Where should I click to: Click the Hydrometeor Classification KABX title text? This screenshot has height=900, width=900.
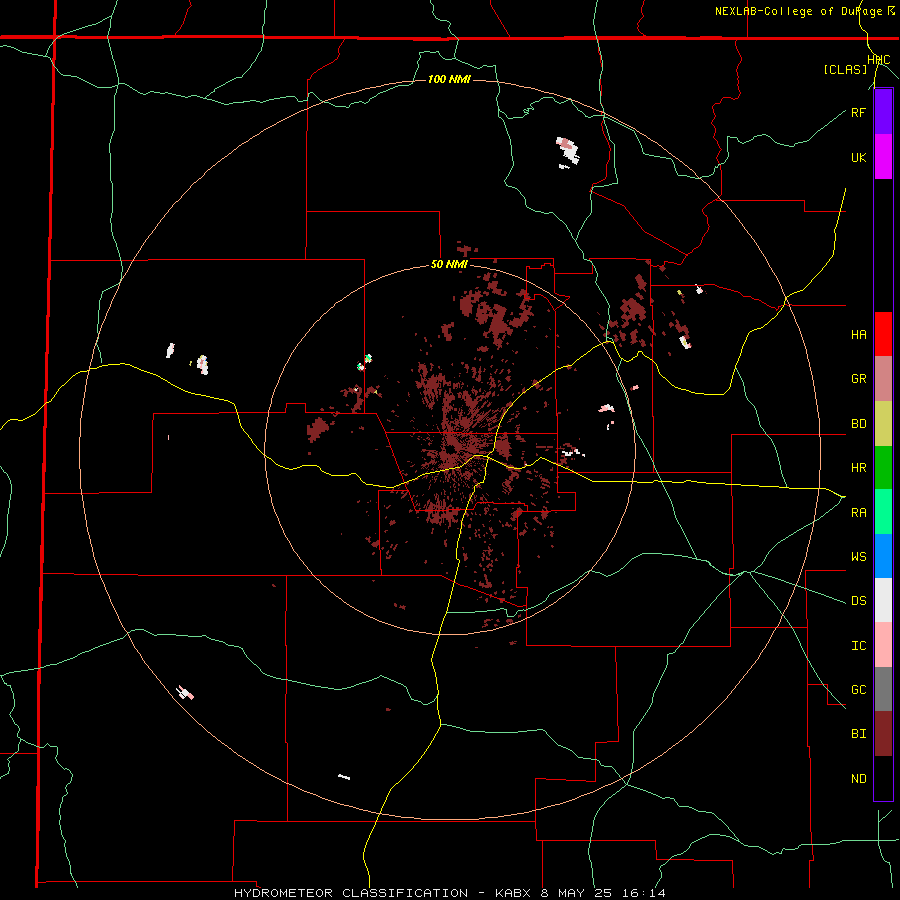tap(449, 893)
